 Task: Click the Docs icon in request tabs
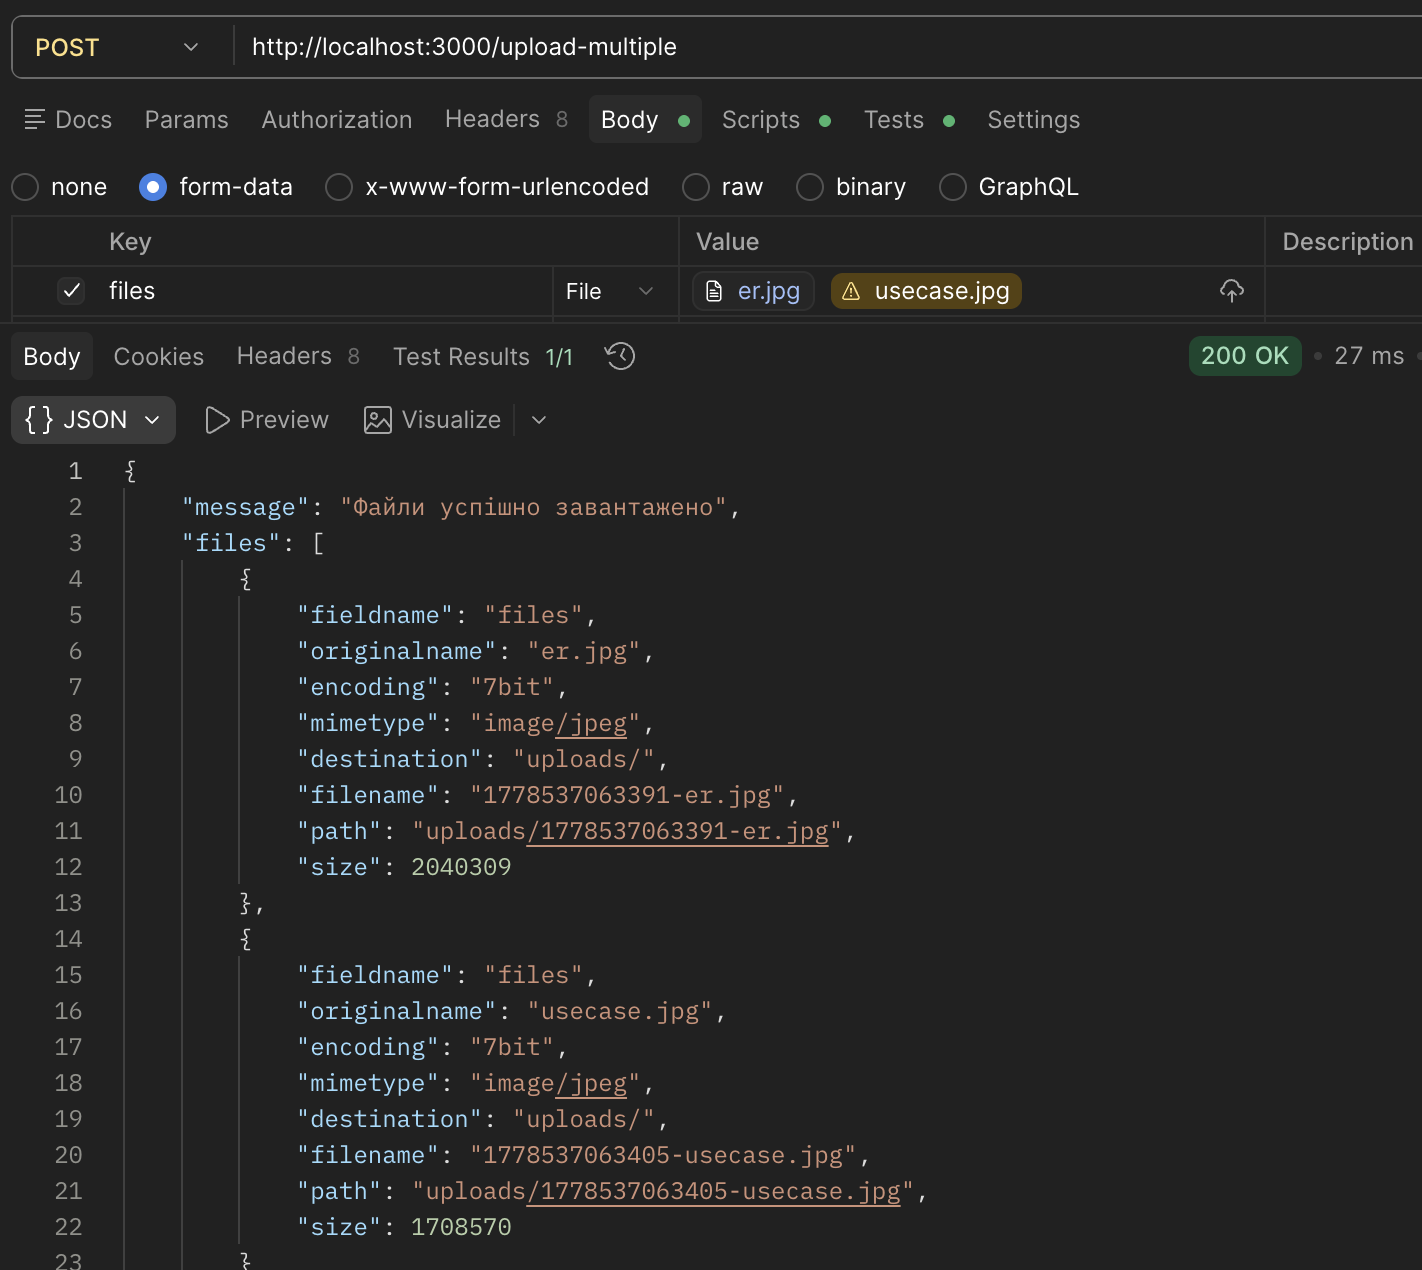pyautogui.click(x=35, y=120)
